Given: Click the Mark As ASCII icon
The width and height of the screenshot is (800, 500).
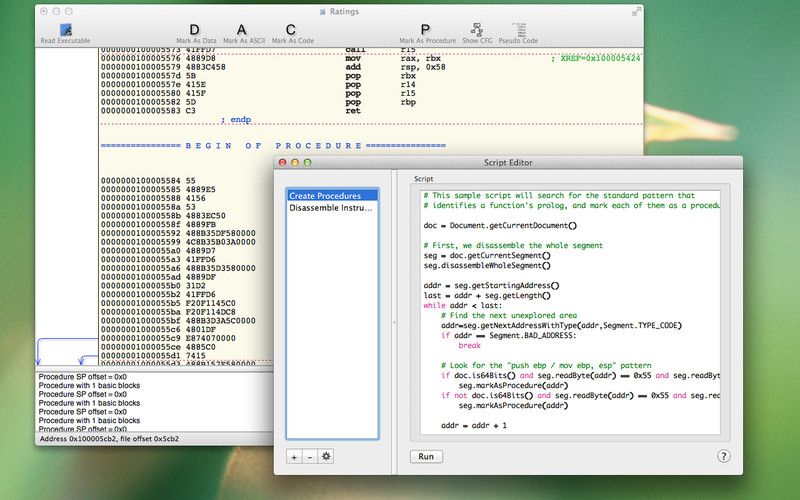Looking at the screenshot, I should pos(242,30).
